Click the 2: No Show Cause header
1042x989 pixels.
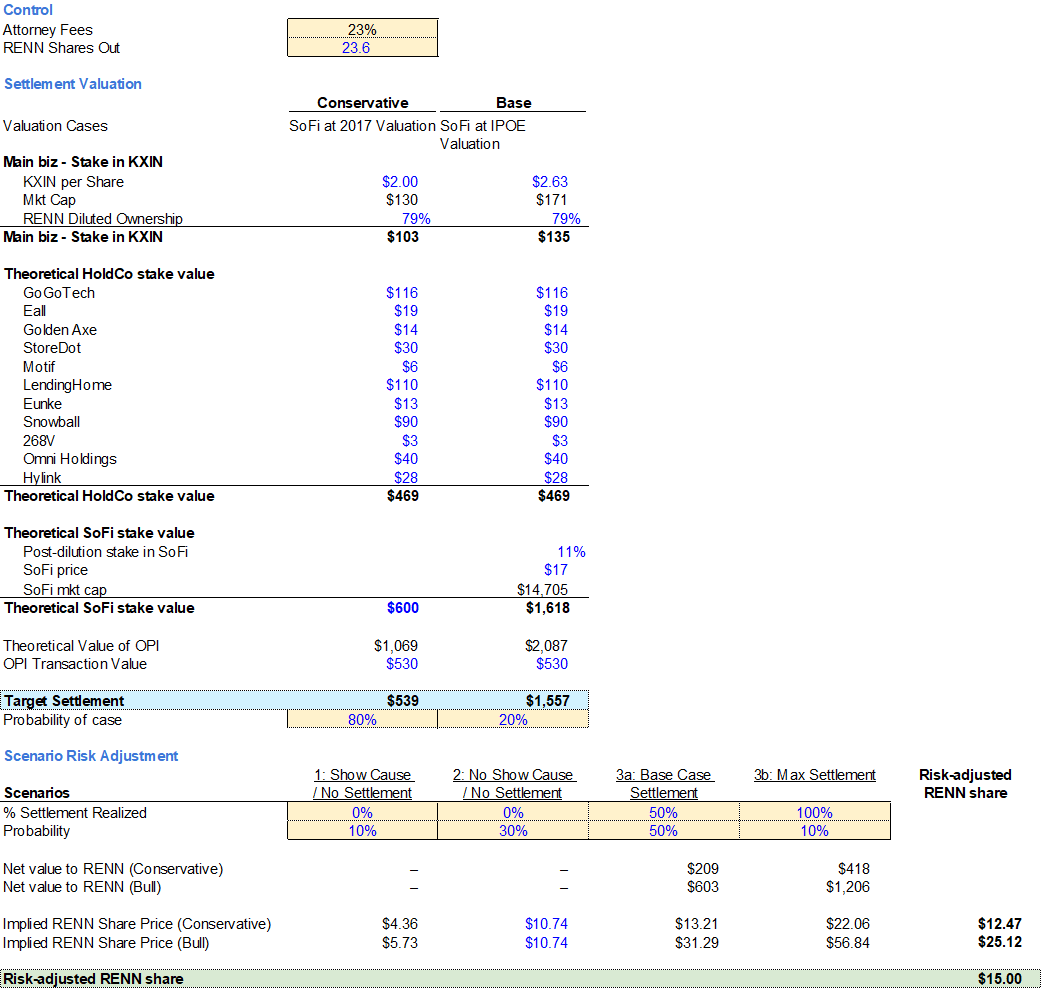coord(514,784)
